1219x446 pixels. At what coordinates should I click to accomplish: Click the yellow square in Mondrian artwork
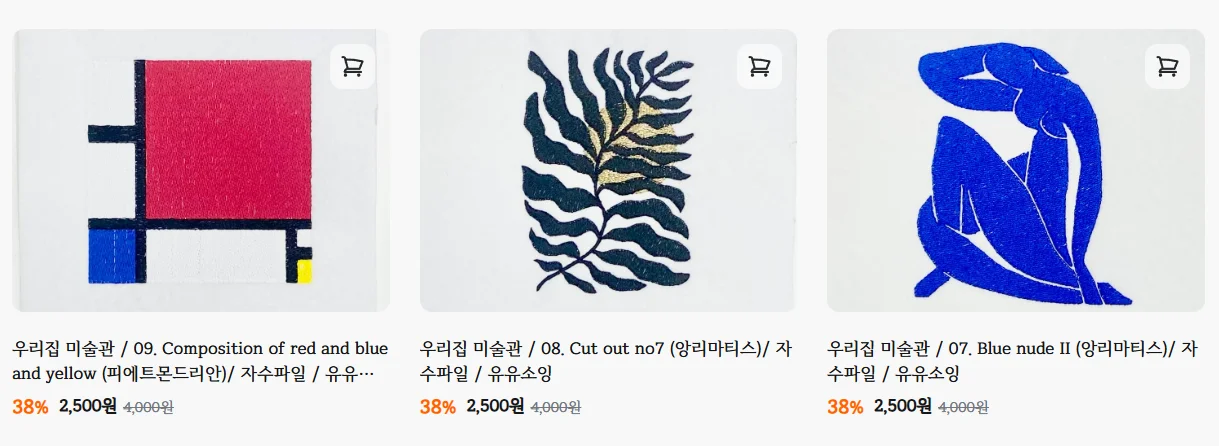click(305, 271)
